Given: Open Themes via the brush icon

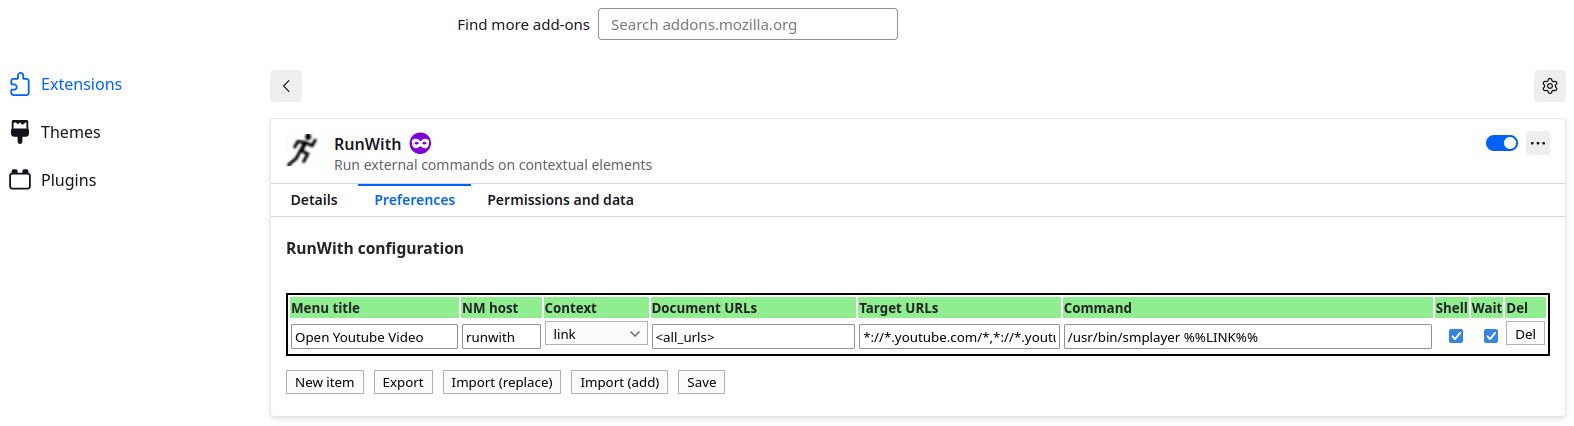Looking at the screenshot, I should (x=20, y=132).
